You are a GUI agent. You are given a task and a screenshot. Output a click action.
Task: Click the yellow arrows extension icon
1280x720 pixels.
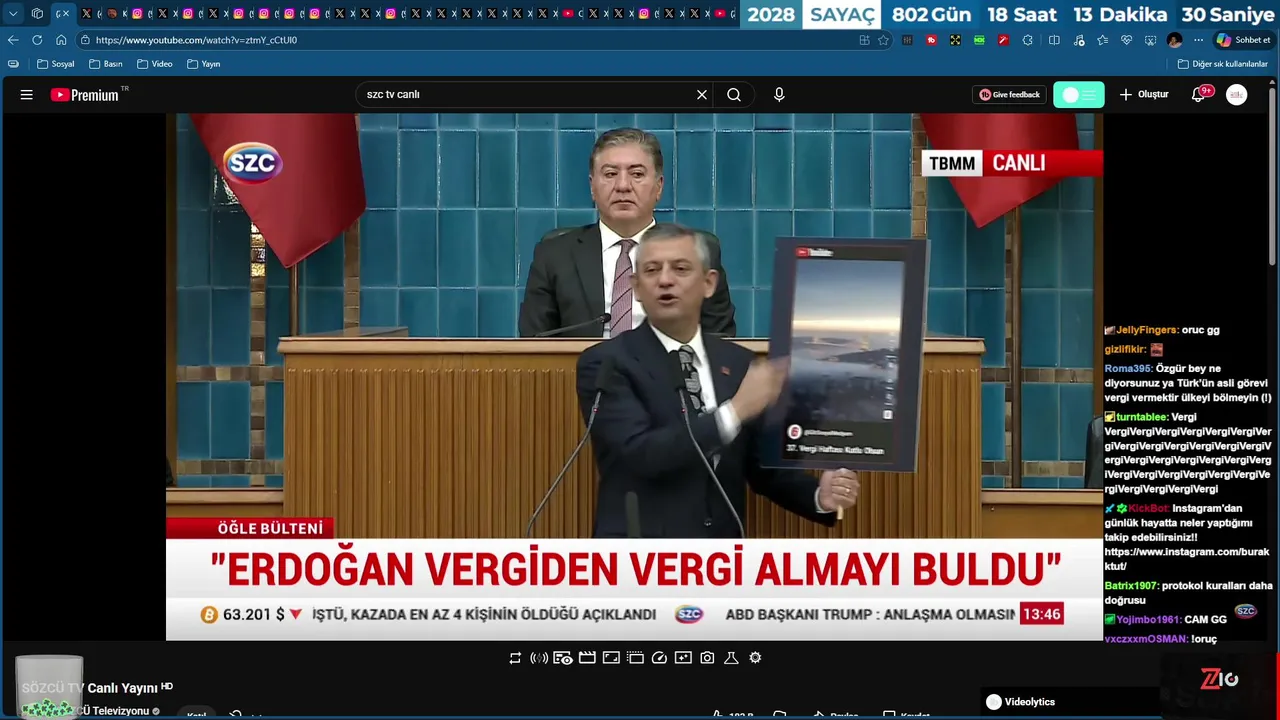point(955,40)
